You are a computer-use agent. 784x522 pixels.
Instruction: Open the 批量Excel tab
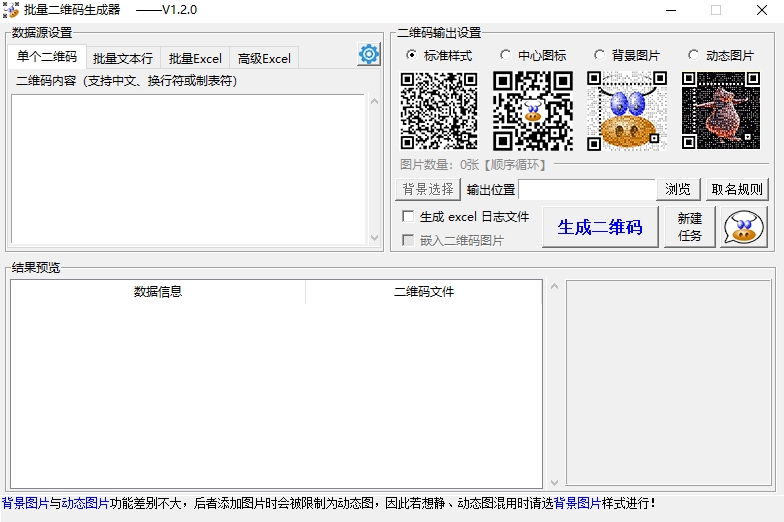pos(195,58)
